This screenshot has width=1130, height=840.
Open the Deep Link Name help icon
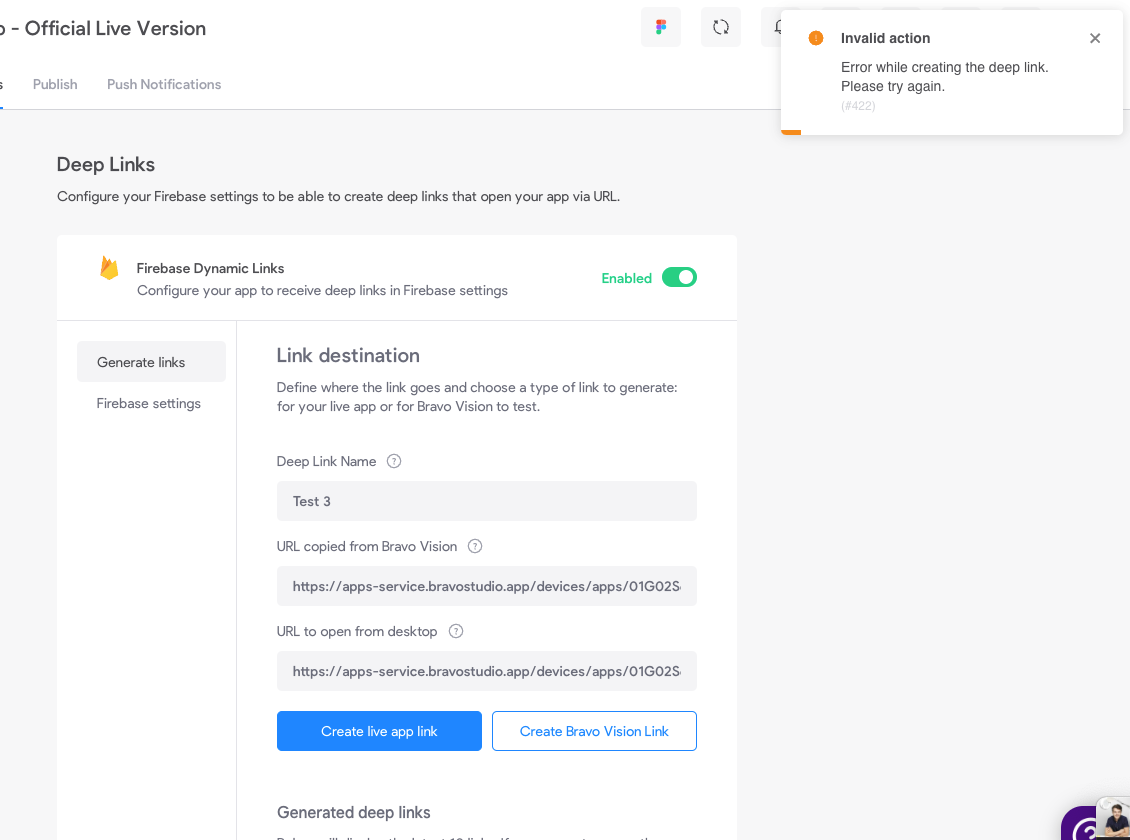pyautogui.click(x=393, y=461)
